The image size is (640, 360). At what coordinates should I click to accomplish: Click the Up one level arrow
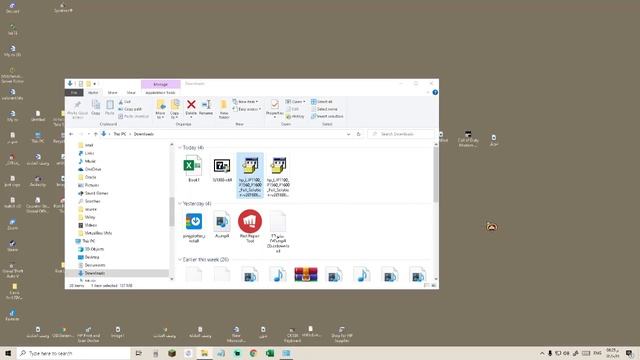[96, 134]
